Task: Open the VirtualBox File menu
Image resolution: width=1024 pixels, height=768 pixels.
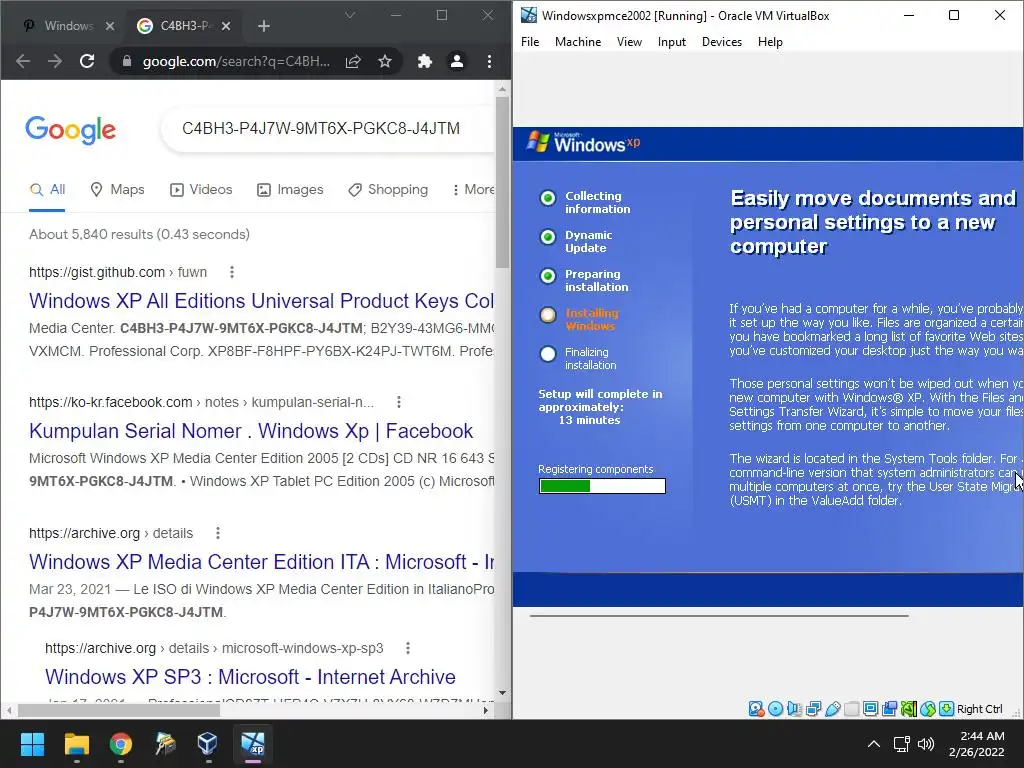Action: pos(530,42)
